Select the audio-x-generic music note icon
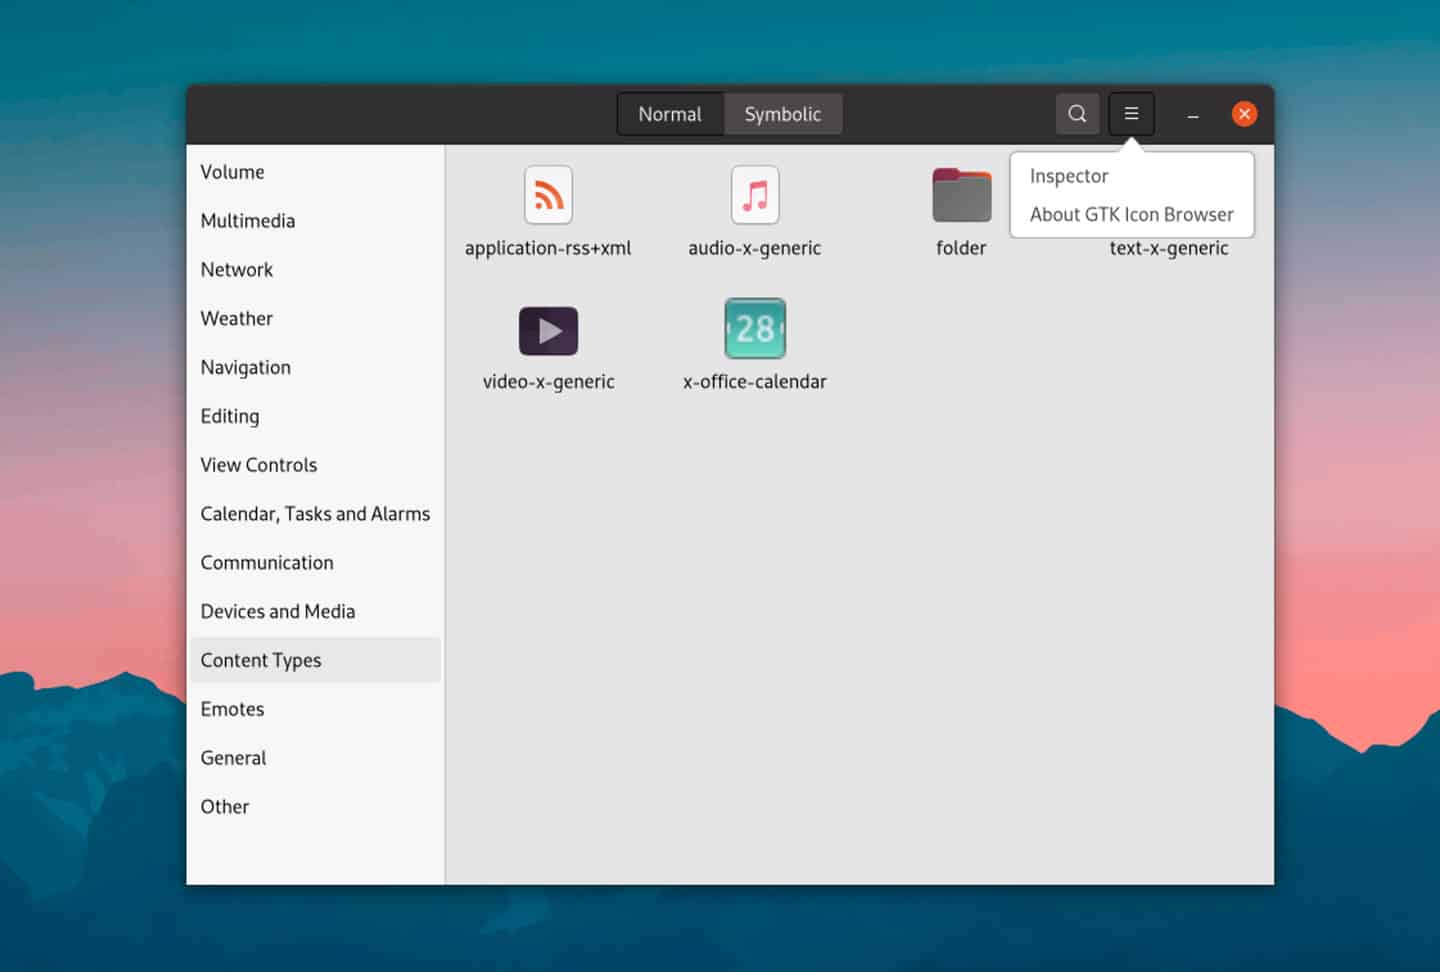 tap(755, 195)
